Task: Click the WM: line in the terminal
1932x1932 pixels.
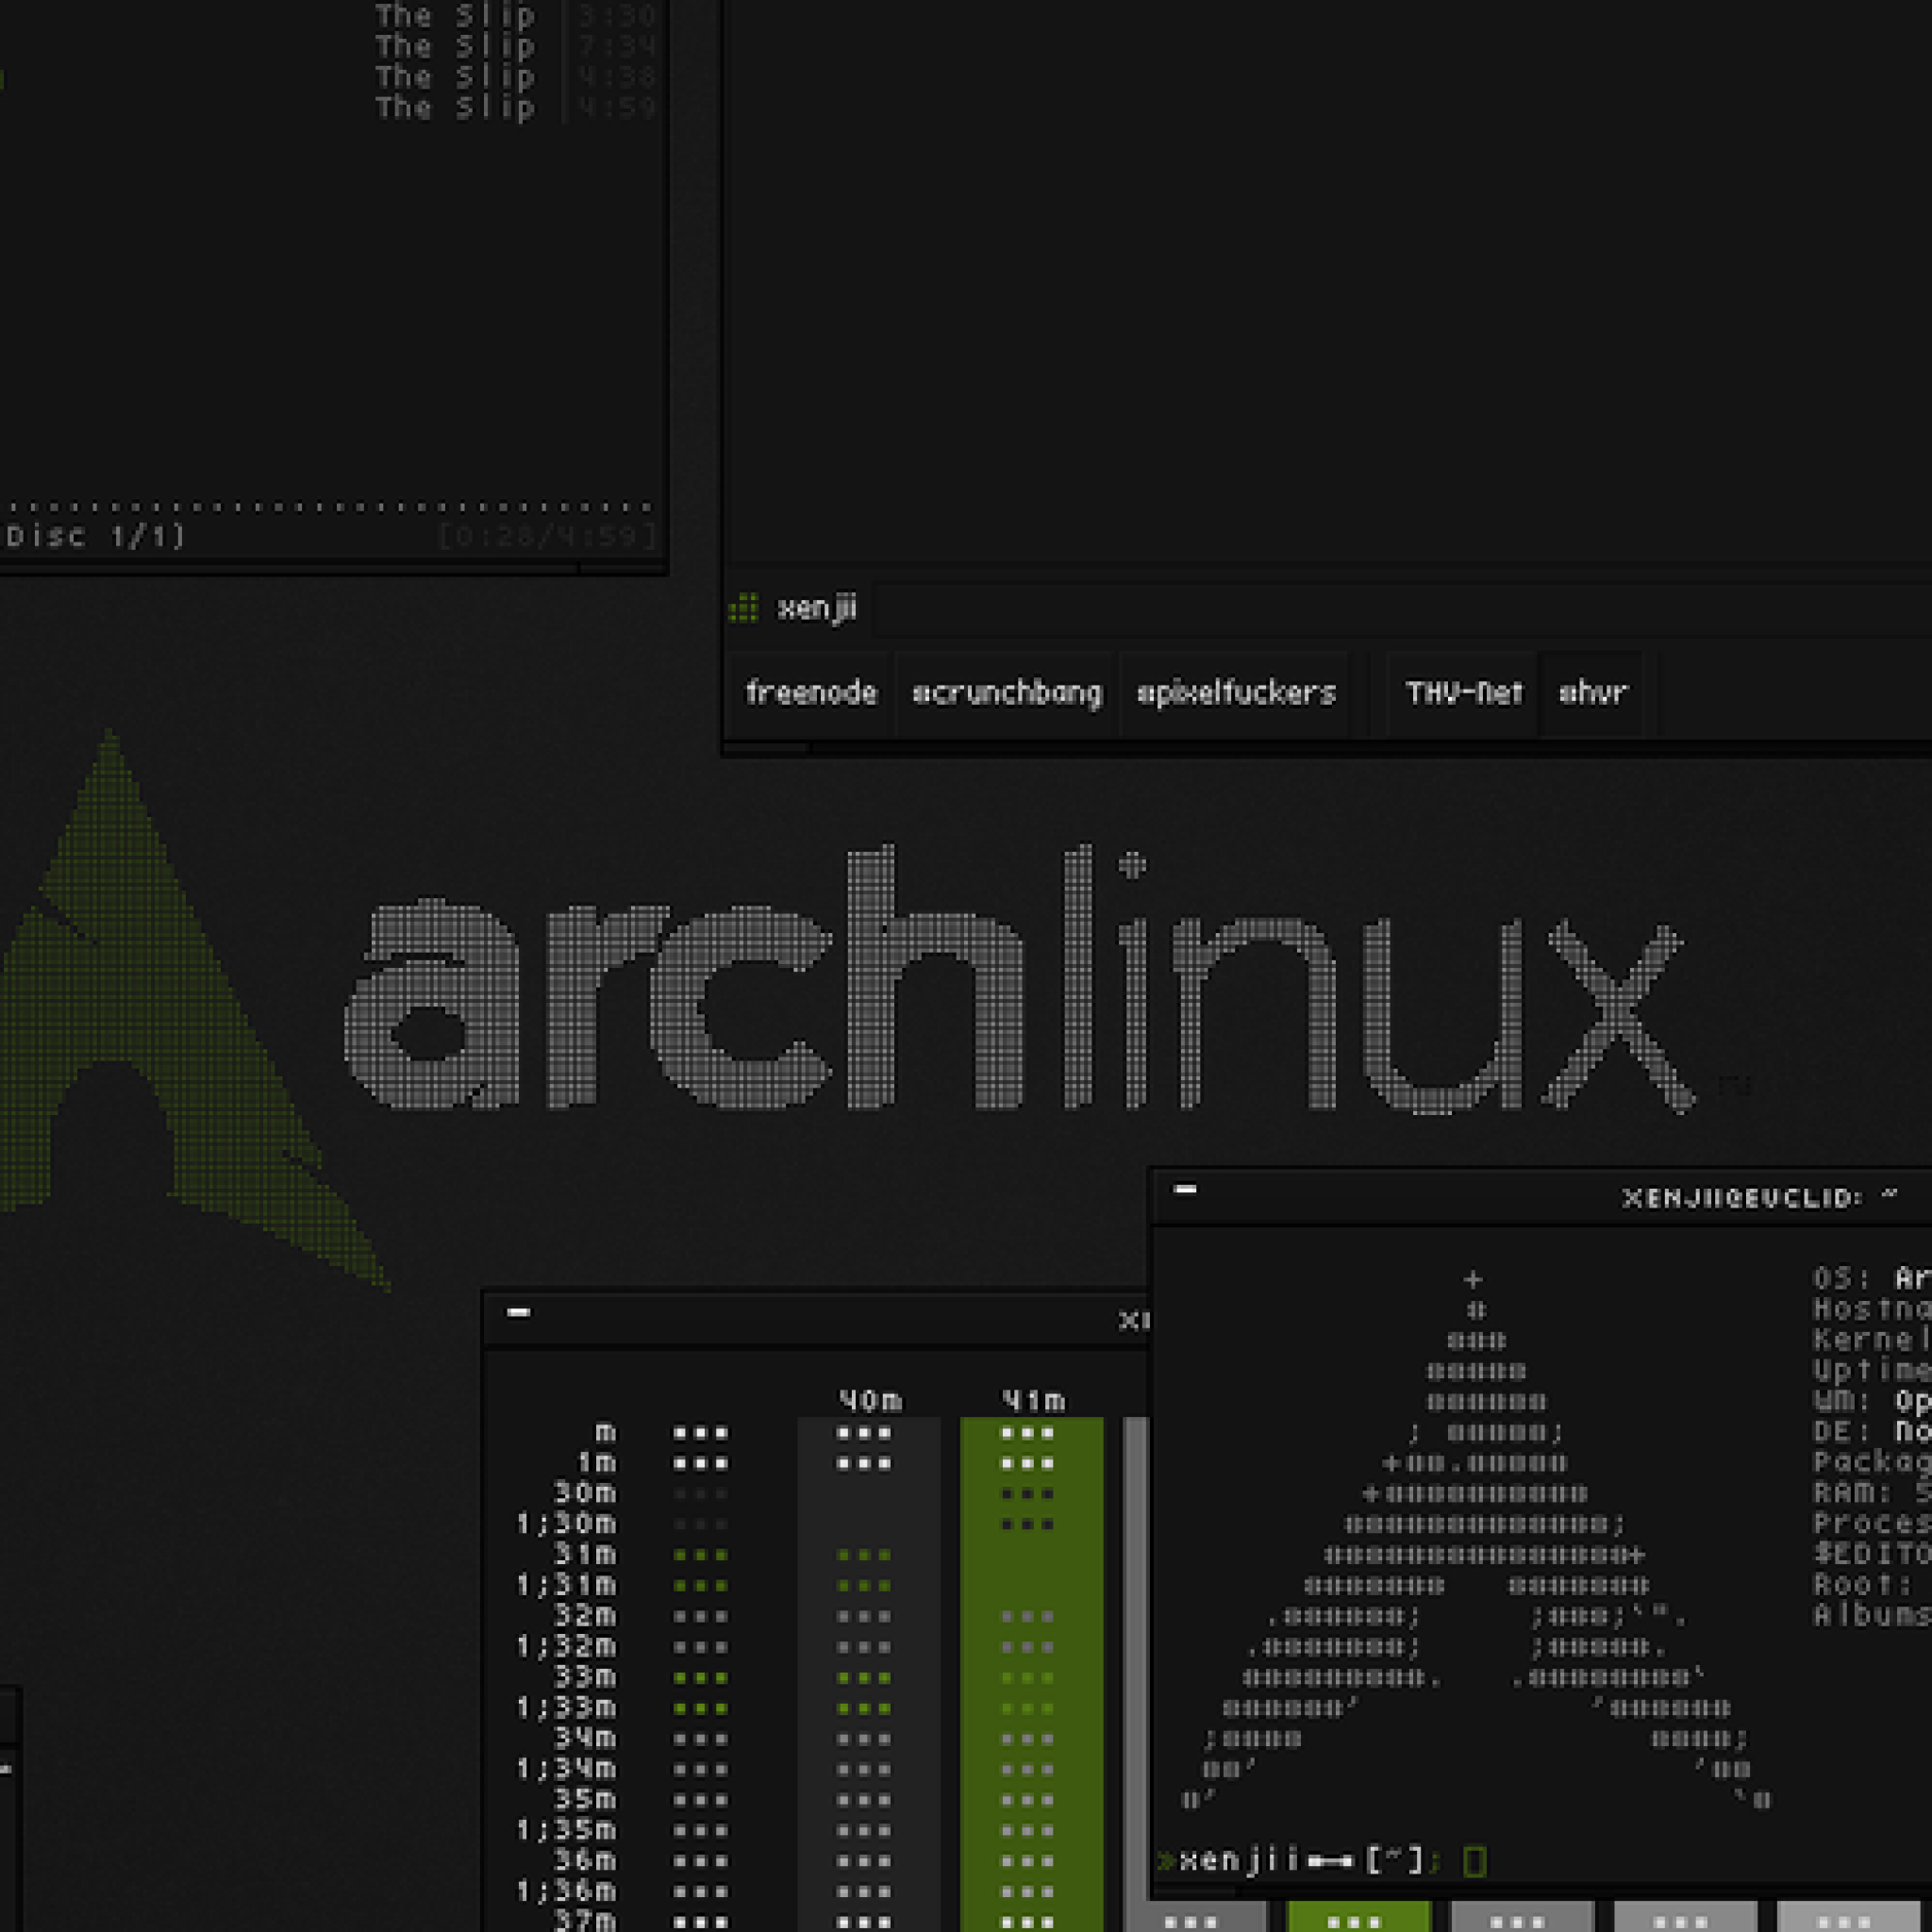Action: pos(1871,1401)
